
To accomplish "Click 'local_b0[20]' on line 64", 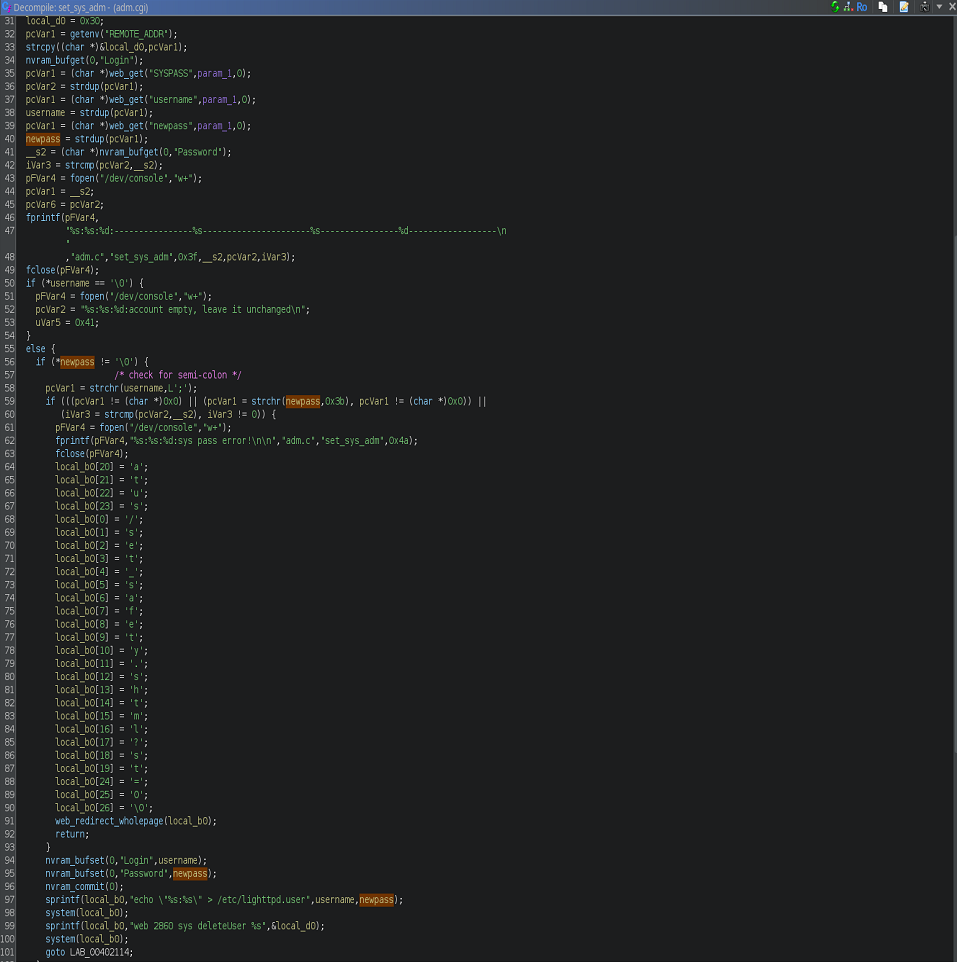I will (85, 467).
